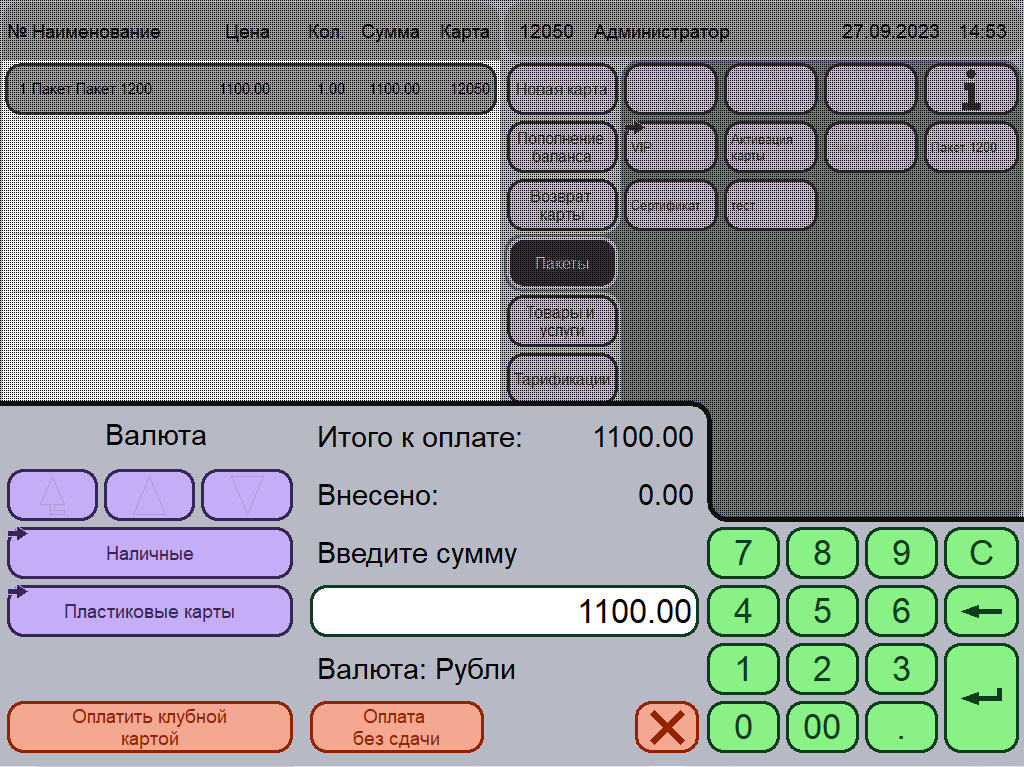The image size is (1024, 767).
Task: Click the red X cancel button
Action: pos(667,727)
